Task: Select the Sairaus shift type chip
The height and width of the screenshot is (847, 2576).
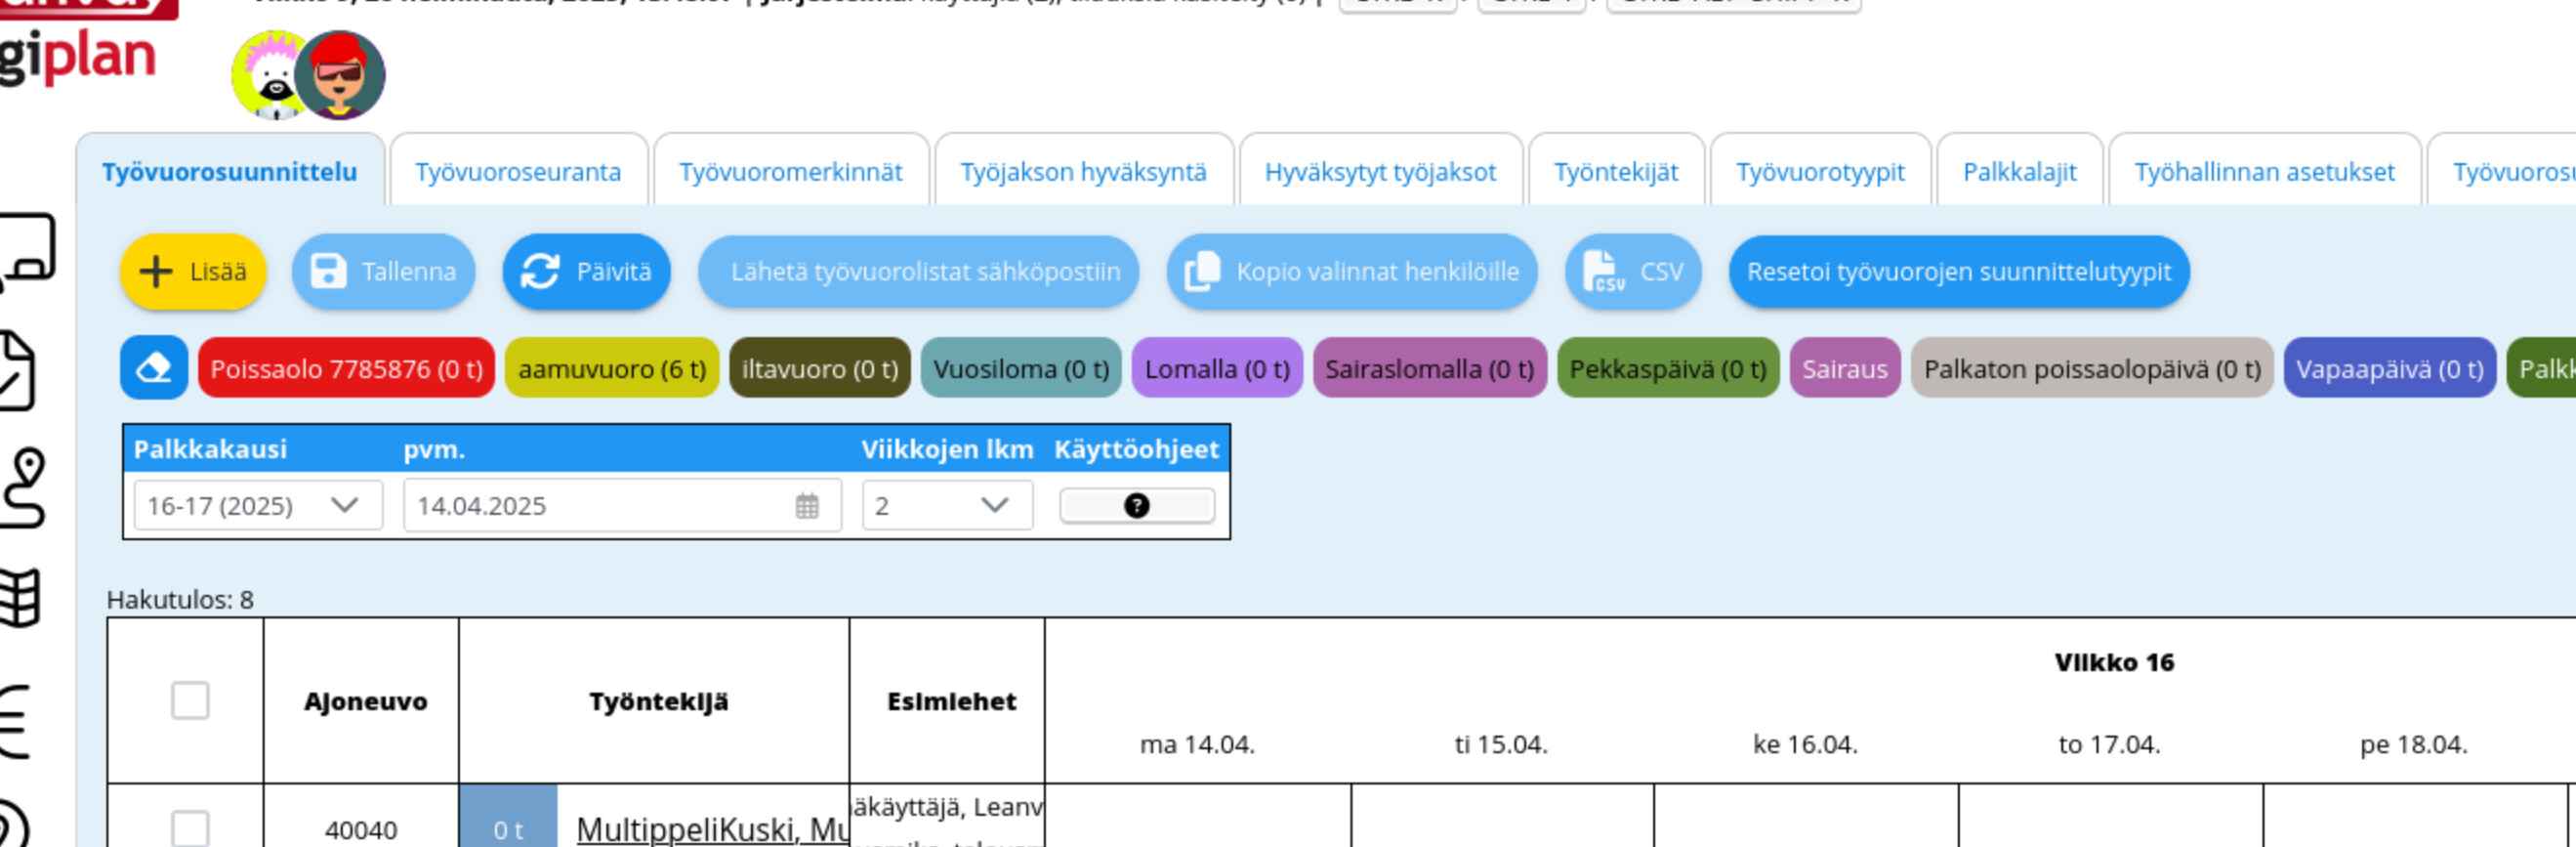Action: coord(1845,369)
